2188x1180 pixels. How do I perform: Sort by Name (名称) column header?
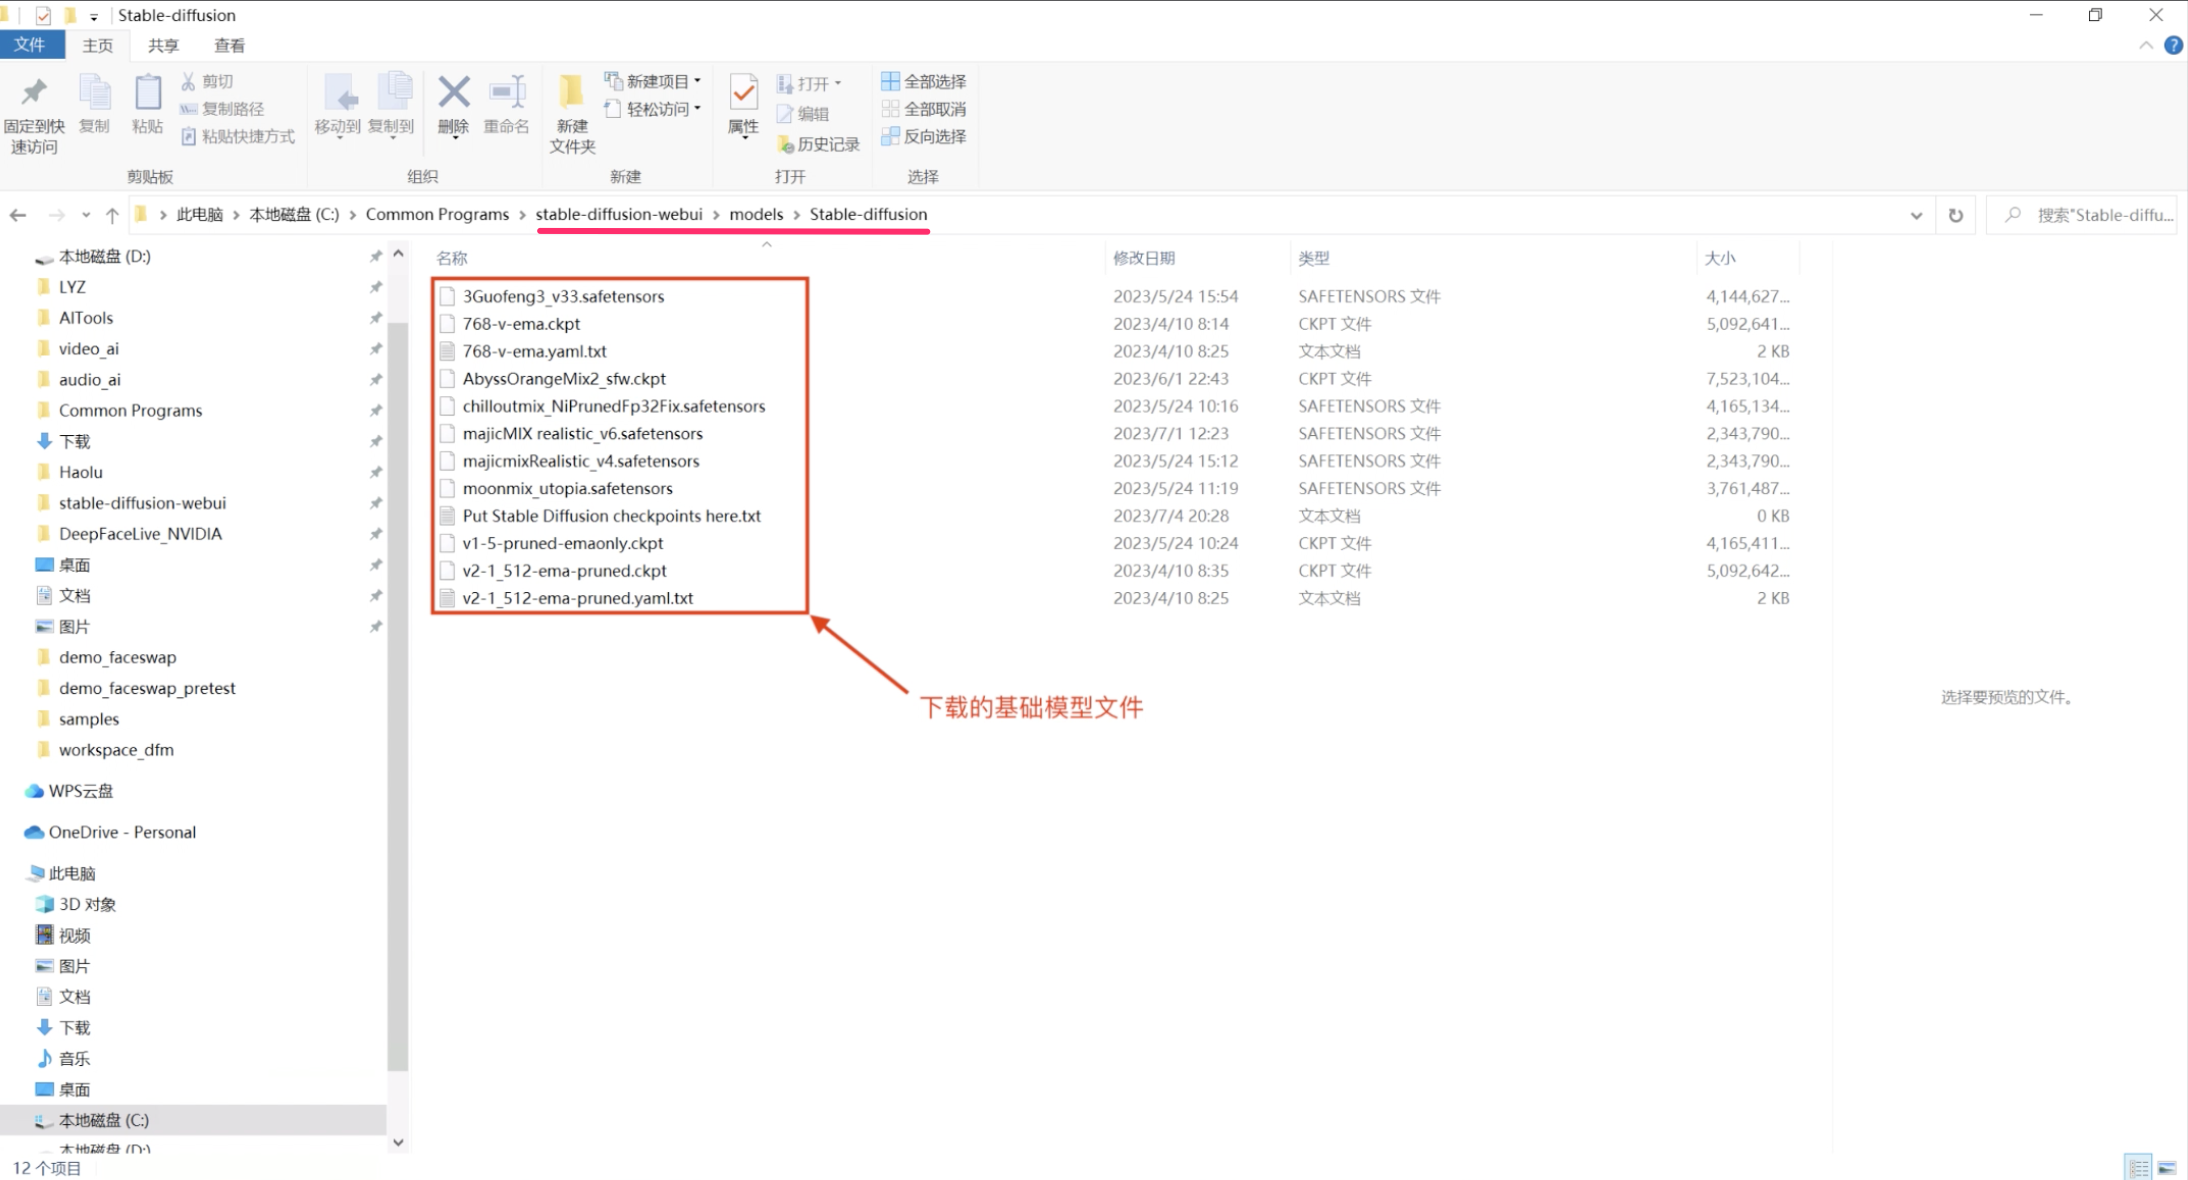point(452,258)
